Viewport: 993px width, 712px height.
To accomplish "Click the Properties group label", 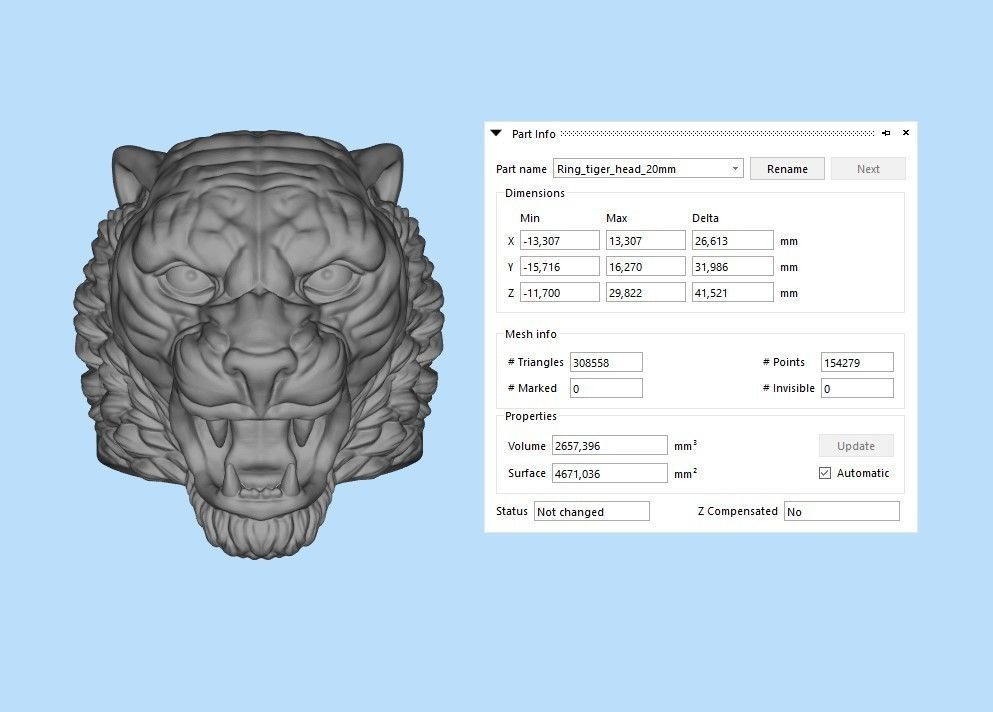I will point(531,416).
